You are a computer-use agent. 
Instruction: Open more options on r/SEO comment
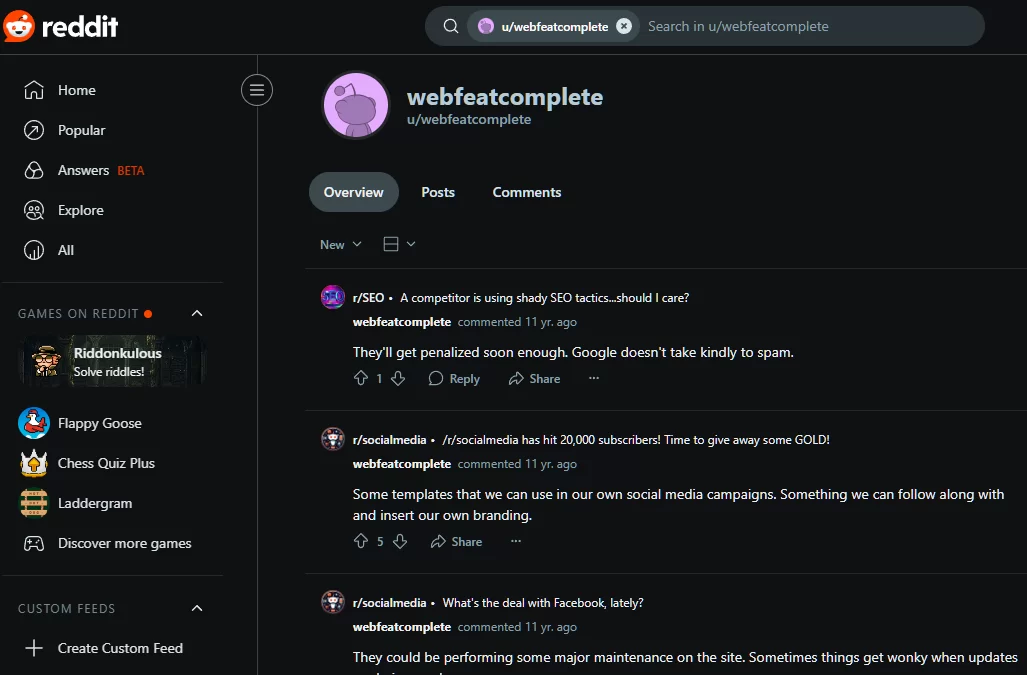(x=594, y=379)
